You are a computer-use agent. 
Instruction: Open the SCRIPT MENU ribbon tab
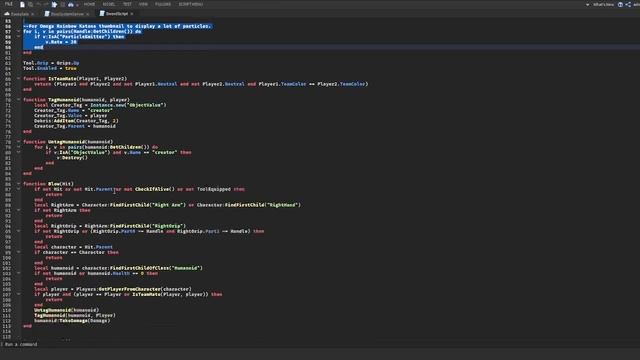coord(191,4)
